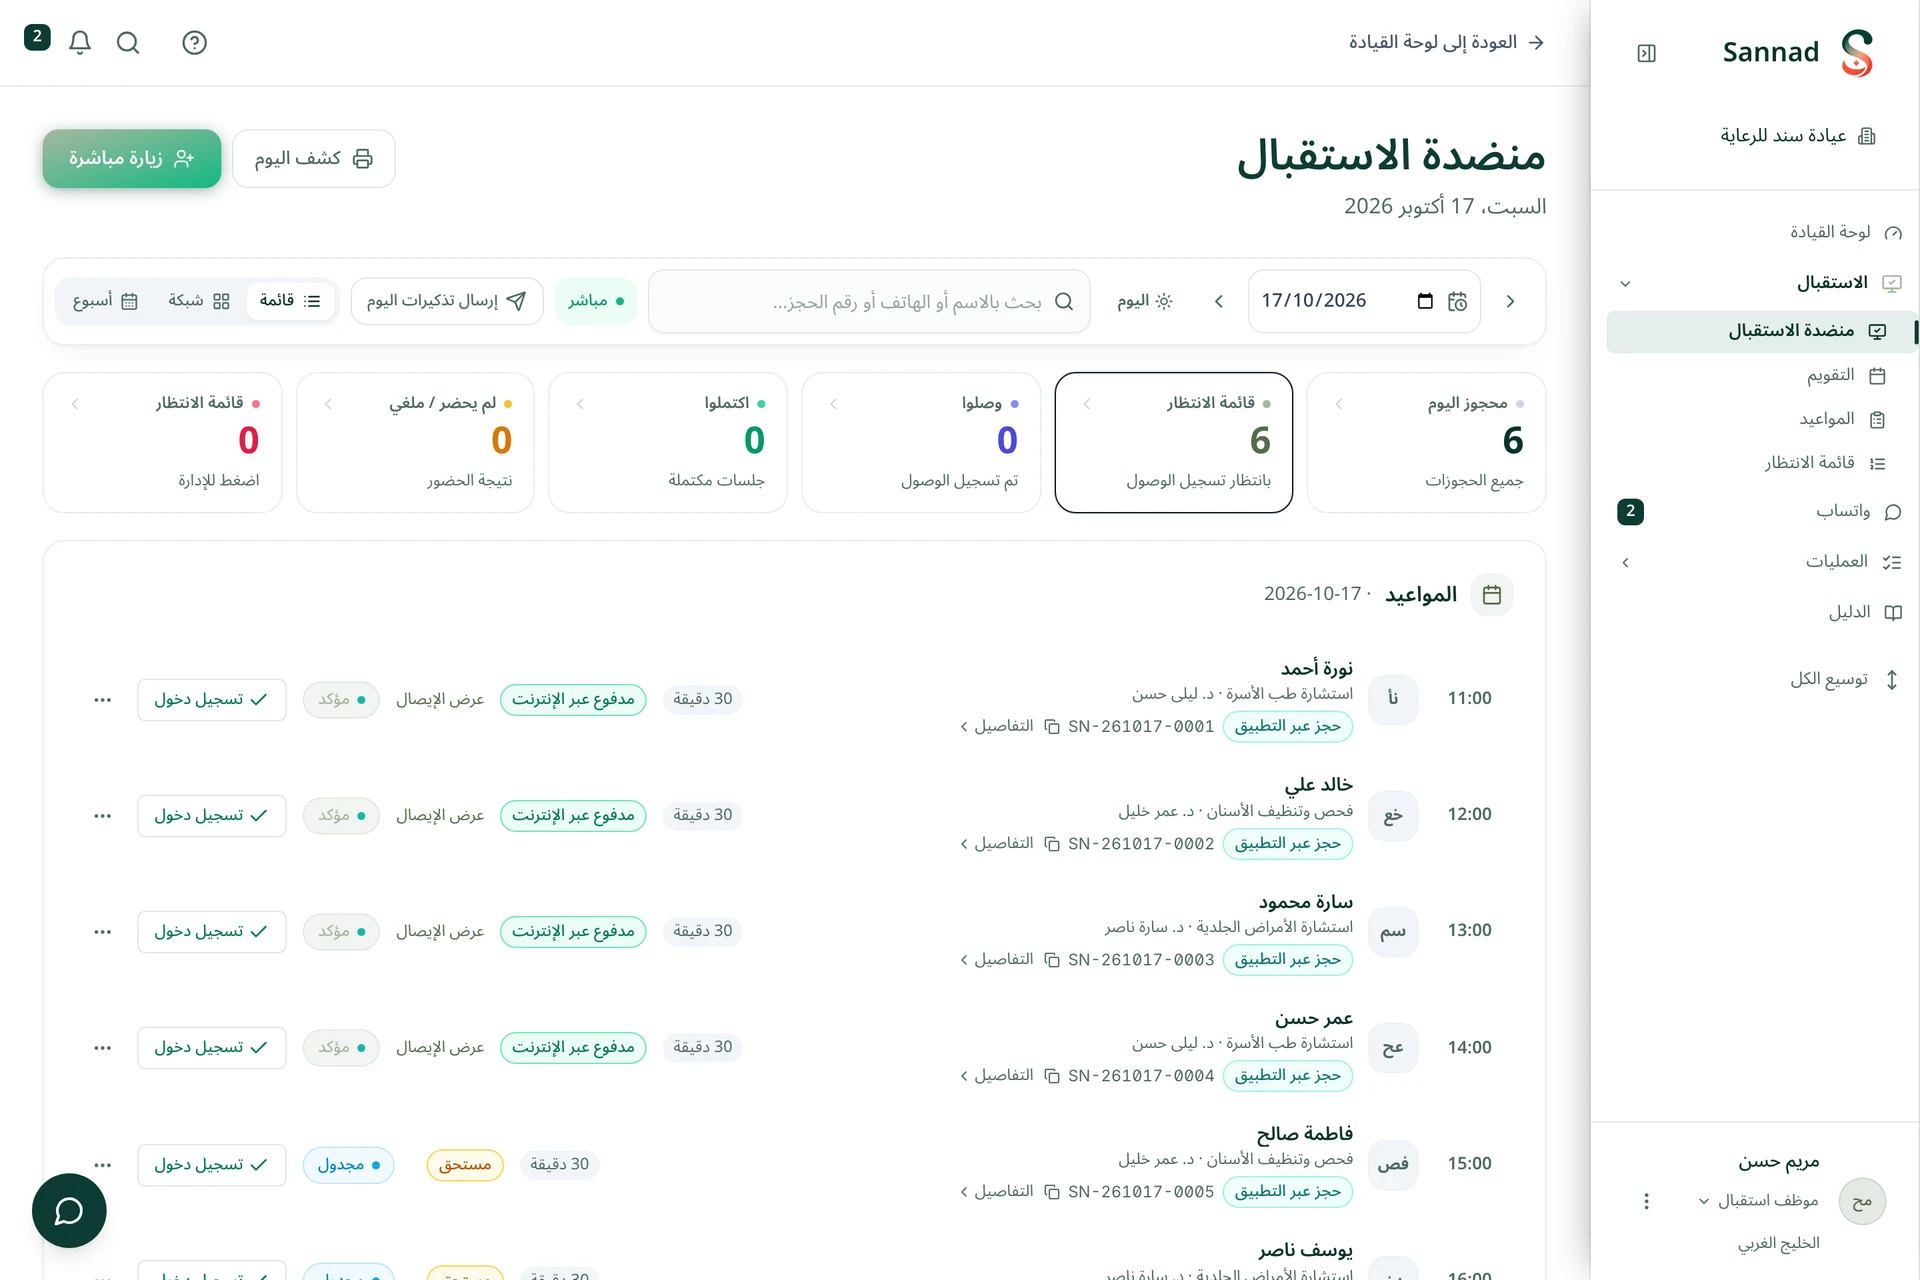The height and width of the screenshot is (1280, 1920).
Task: Collapse the الاستقبال sidebar section
Action: coord(1626,283)
